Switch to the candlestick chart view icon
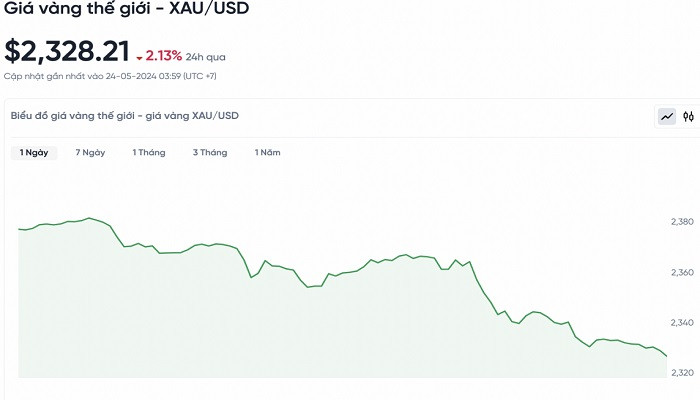The width and height of the screenshot is (700, 400). [689, 117]
